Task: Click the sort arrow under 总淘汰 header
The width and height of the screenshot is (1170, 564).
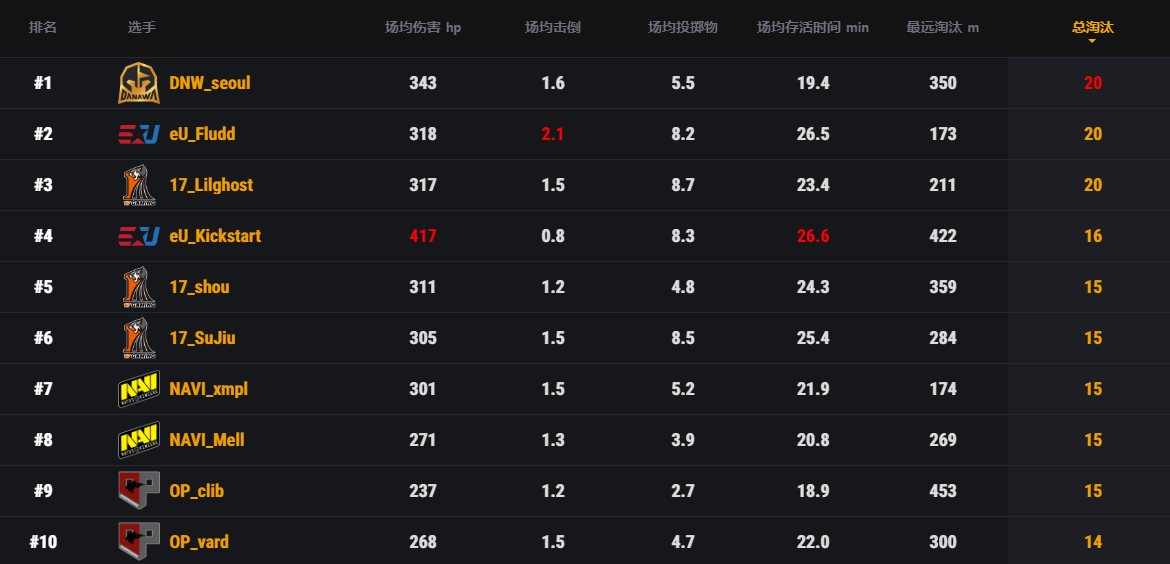Action: click(1092, 41)
